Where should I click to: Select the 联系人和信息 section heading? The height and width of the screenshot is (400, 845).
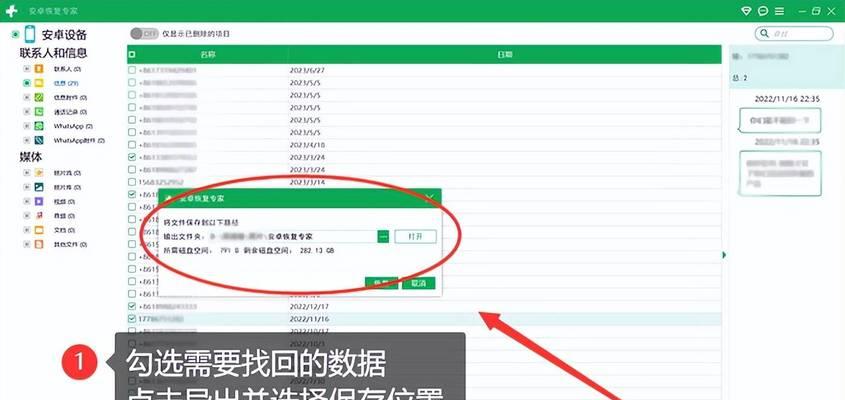coord(53,53)
